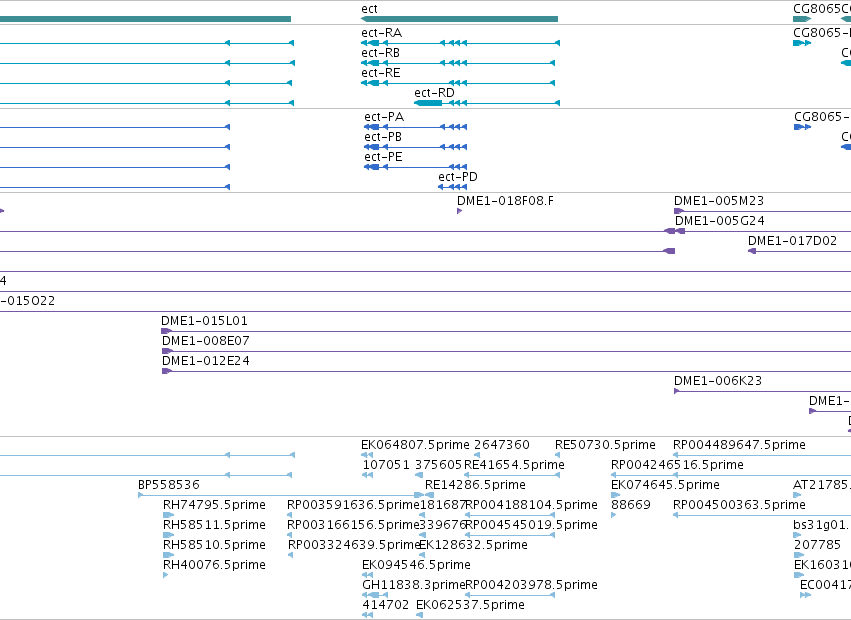Click the DME1-006K23 clone label

718,381
